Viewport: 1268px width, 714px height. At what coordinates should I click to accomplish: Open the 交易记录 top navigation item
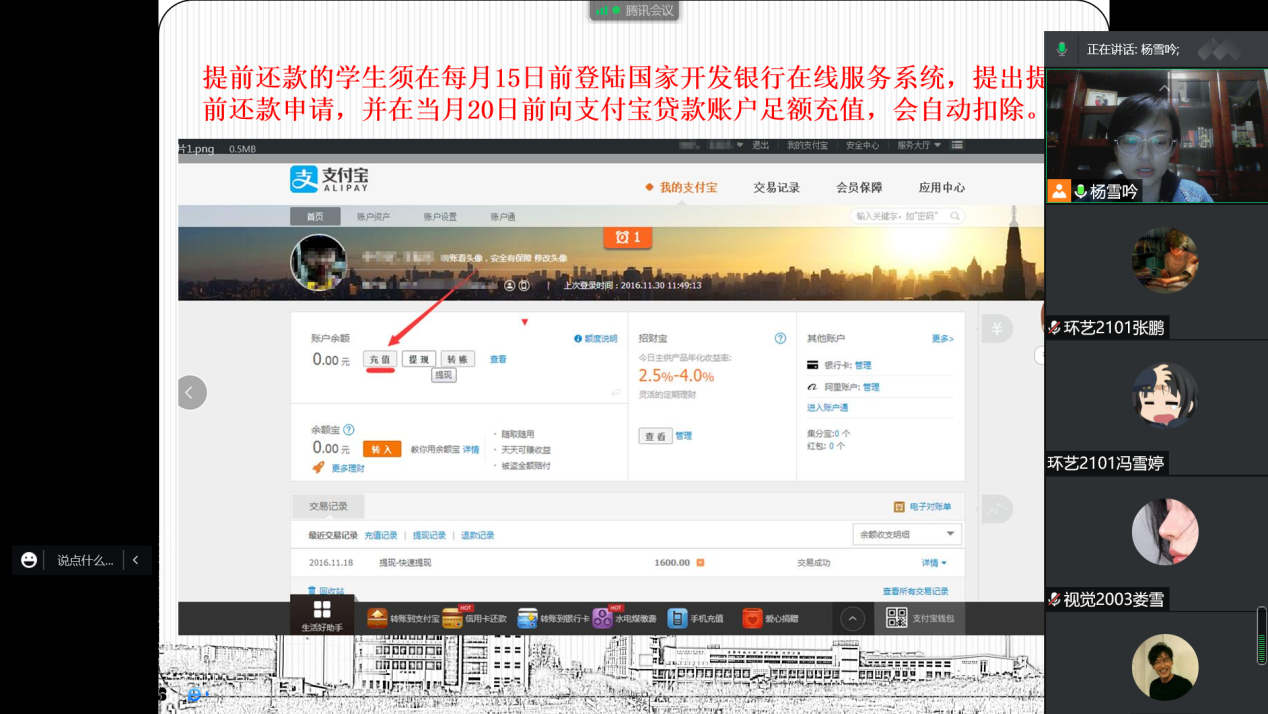coord(776,187)
